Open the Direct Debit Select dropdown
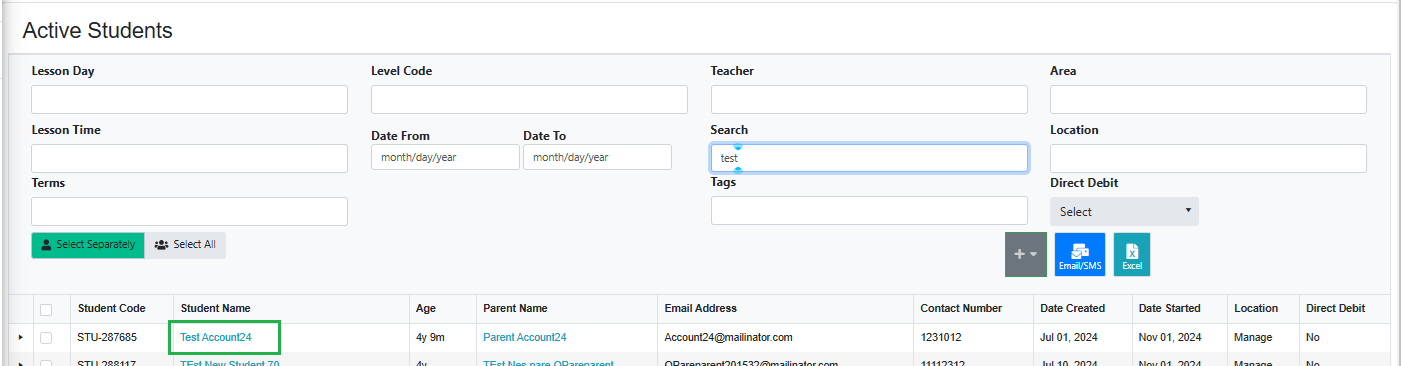This screenshot has height=366, width=1401. point(1124,211)
